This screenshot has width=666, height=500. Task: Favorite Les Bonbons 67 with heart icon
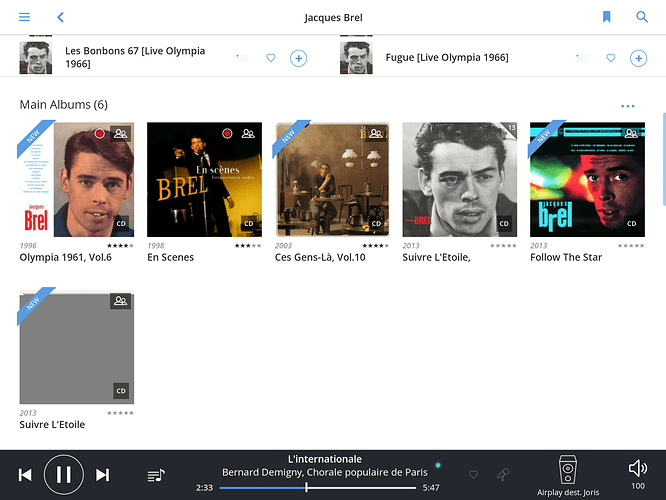pos(271,58)
